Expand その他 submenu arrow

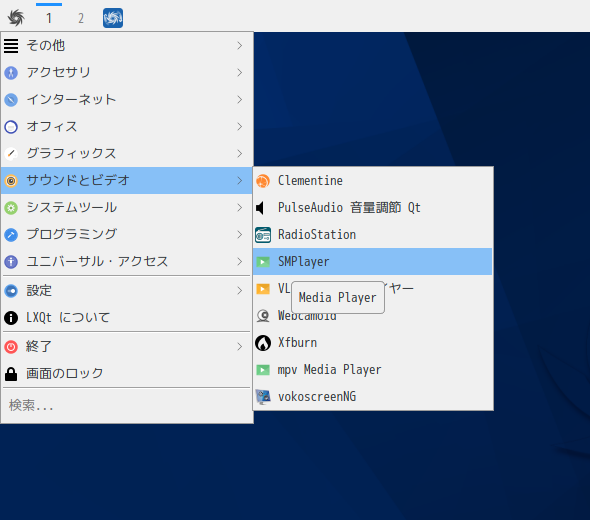coord(240,46)
